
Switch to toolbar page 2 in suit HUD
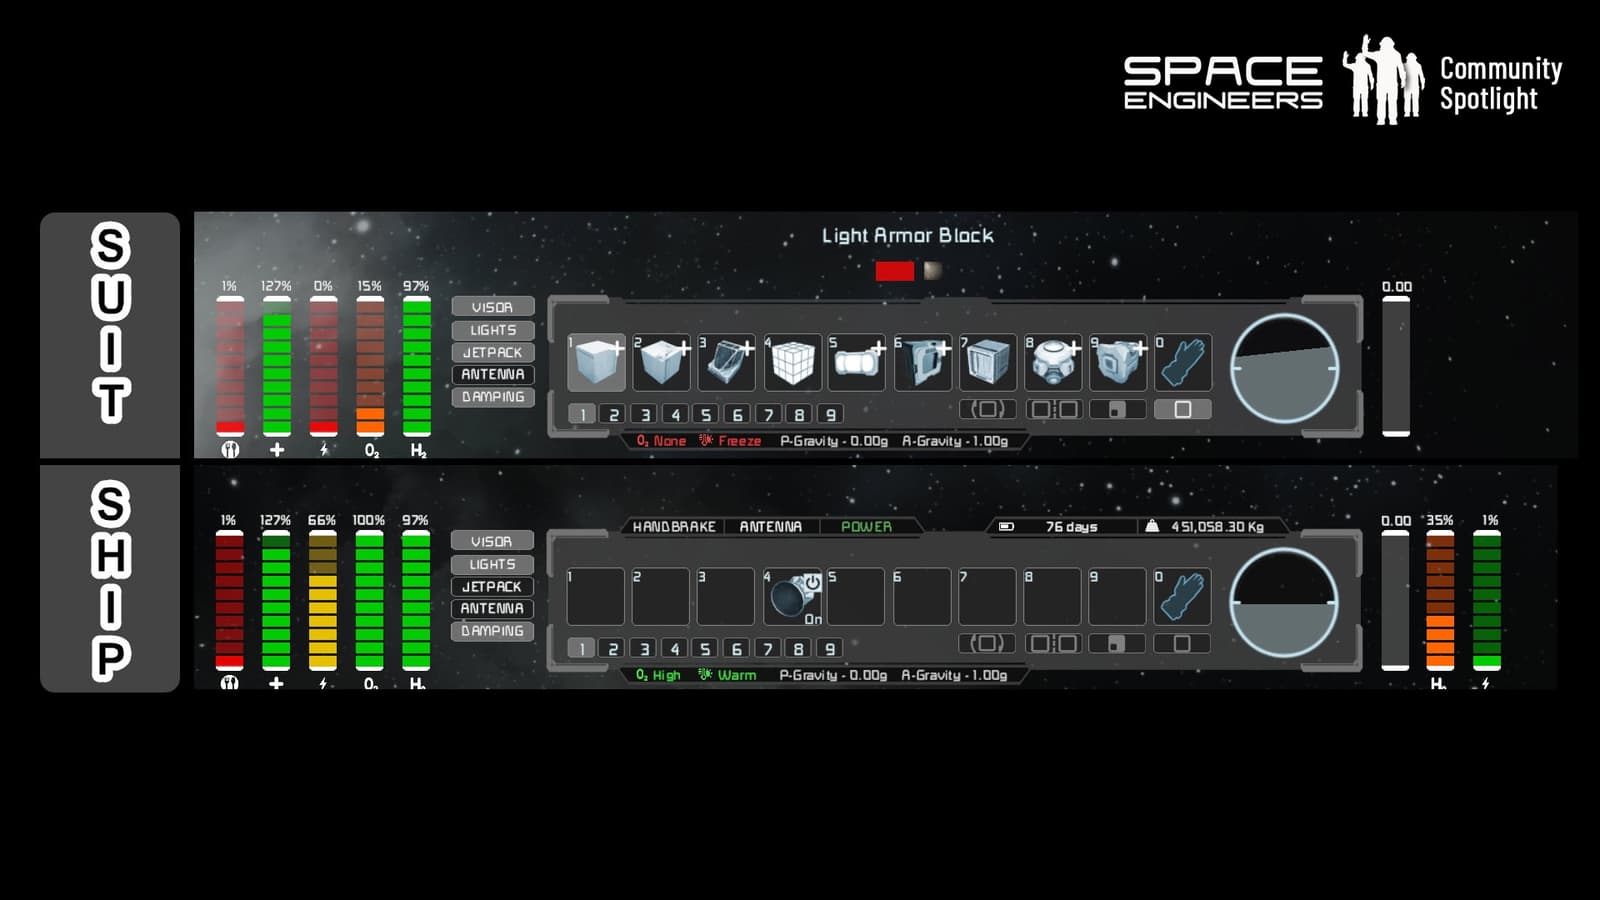pyautogui.click(x=614, y=414)
